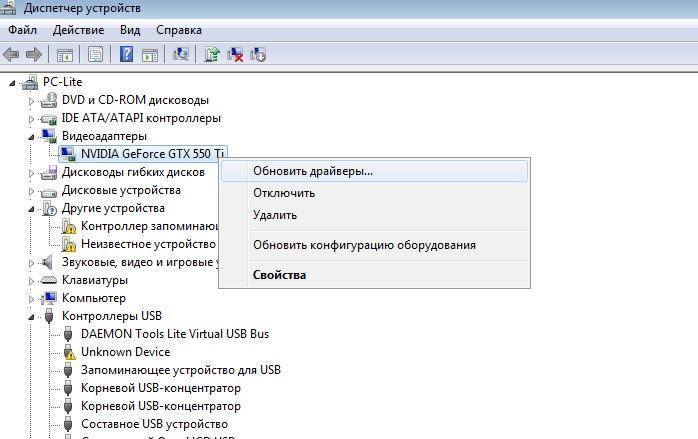The width and height of the screenshot is (698, 439).
Task: Click warning icon of Неизвестное устройство
Action: pyautogui.click(x=69, y=244)
